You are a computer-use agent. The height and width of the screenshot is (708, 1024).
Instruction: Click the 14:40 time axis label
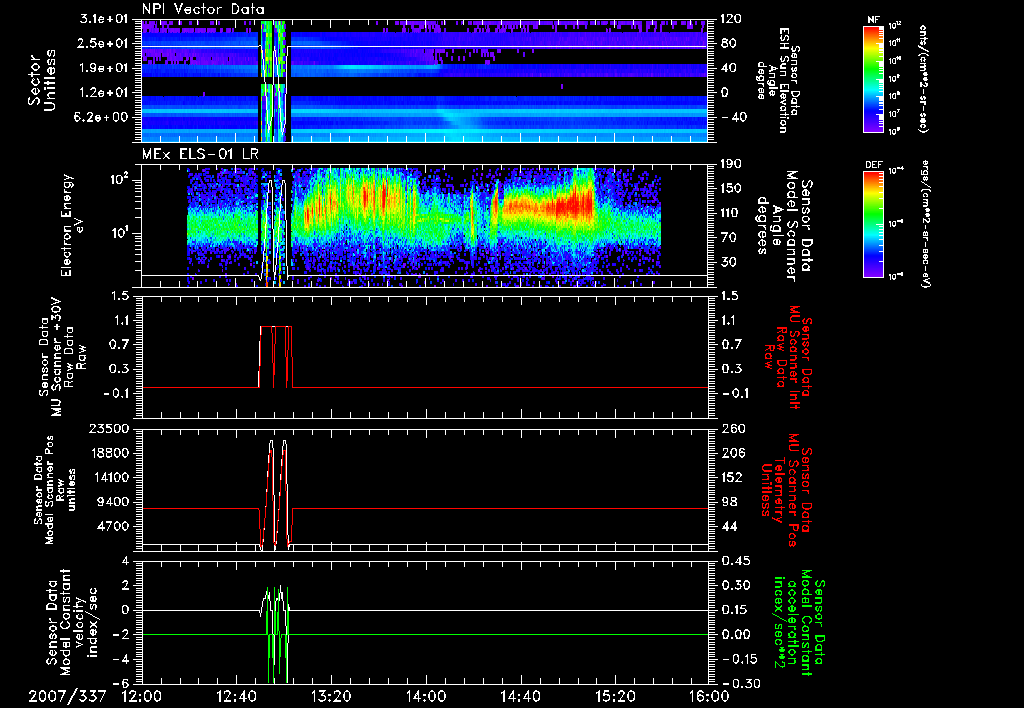click(520, 696)
